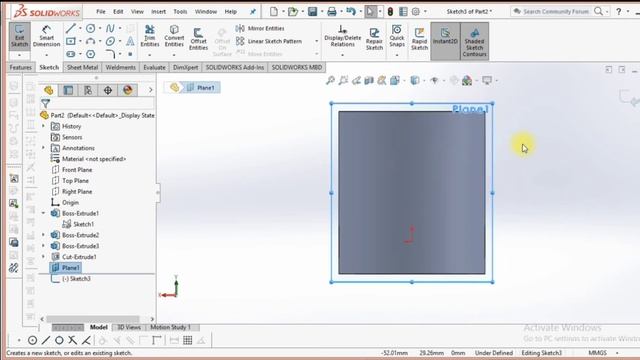640x360 pixels.
Task: Switch to the Features tab
Action: click(x=20, y=67)
